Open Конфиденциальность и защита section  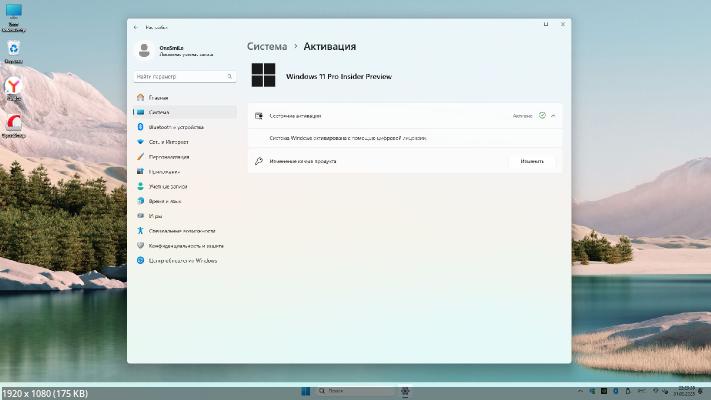185,246
